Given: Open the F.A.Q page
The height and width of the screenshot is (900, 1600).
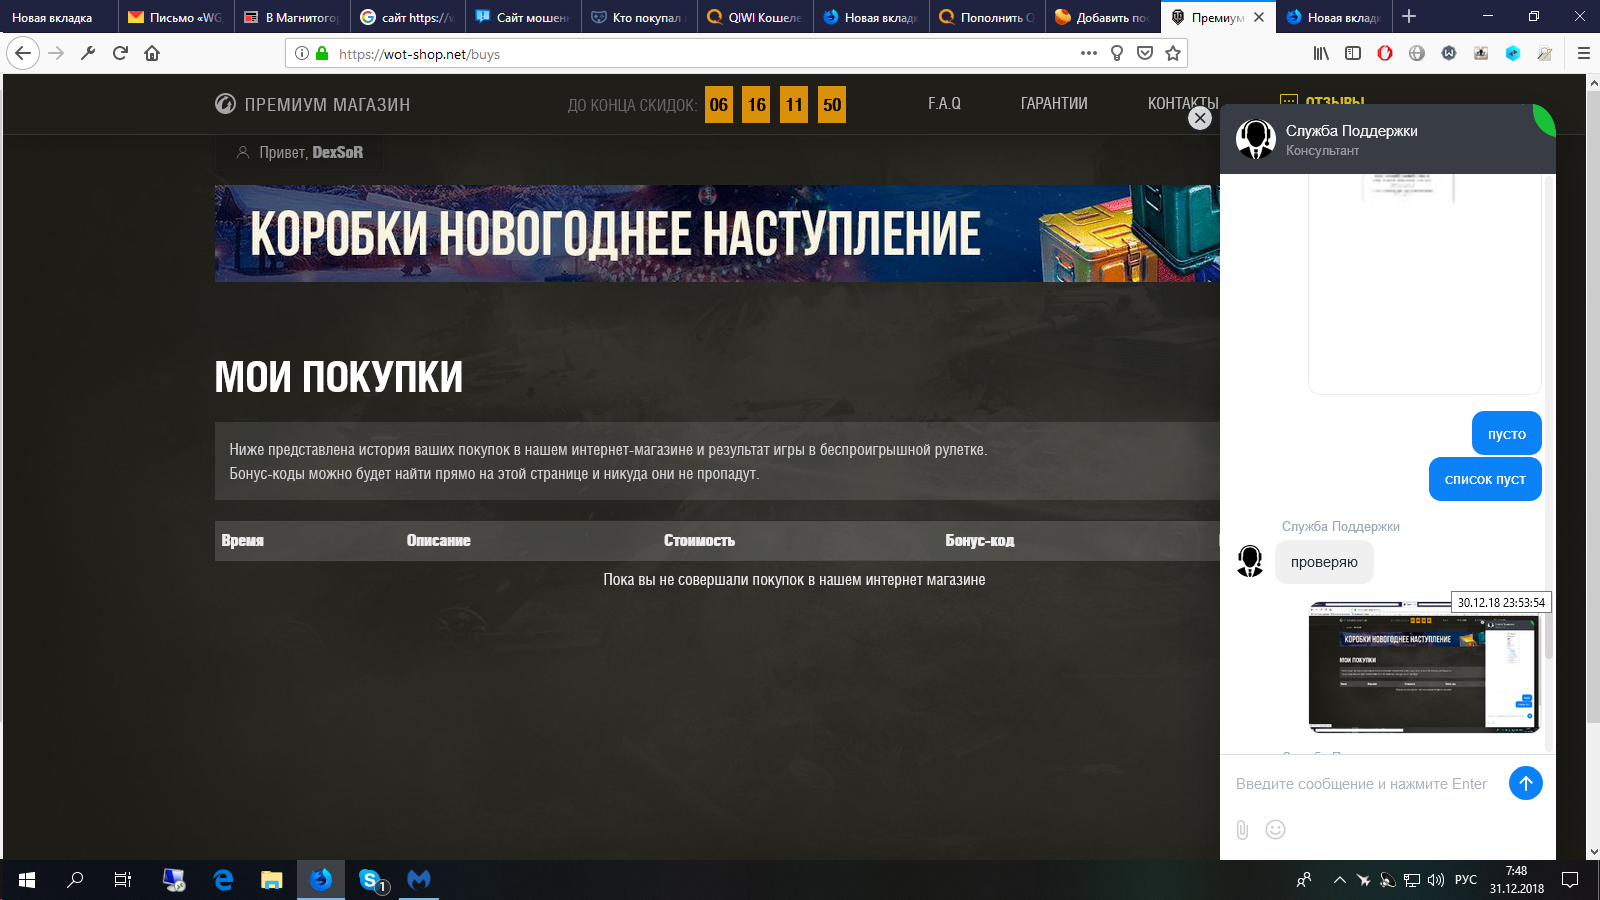Looking at the screenshot, I should tap(944, 103).
